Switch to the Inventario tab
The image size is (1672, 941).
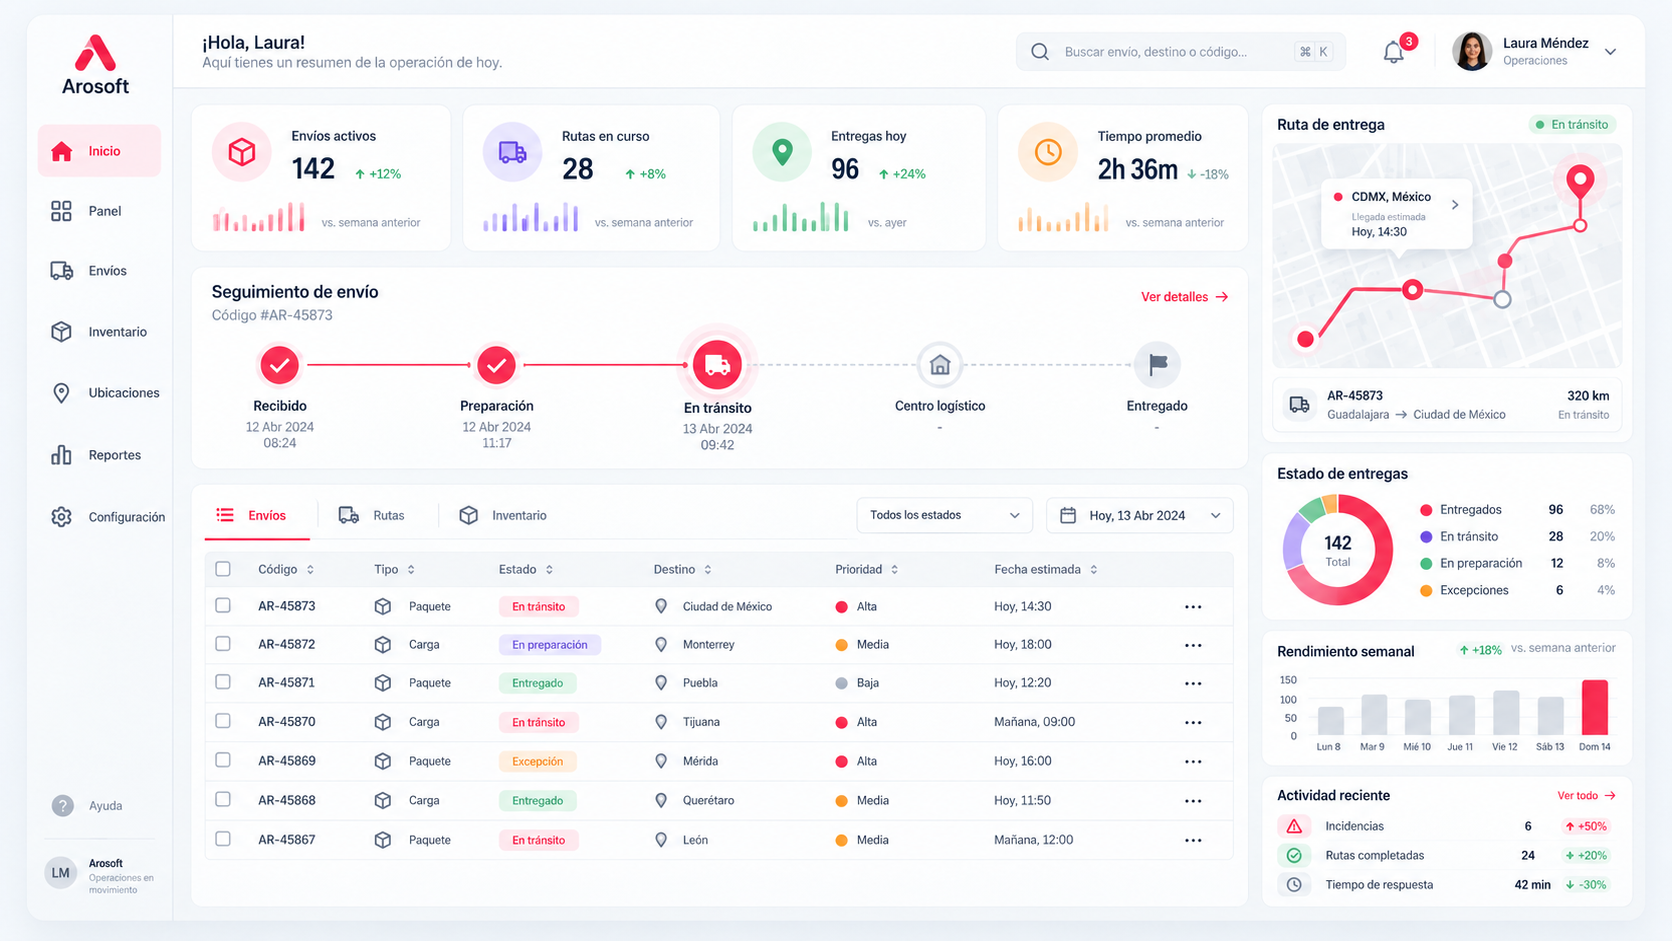[x=503, y=515]
